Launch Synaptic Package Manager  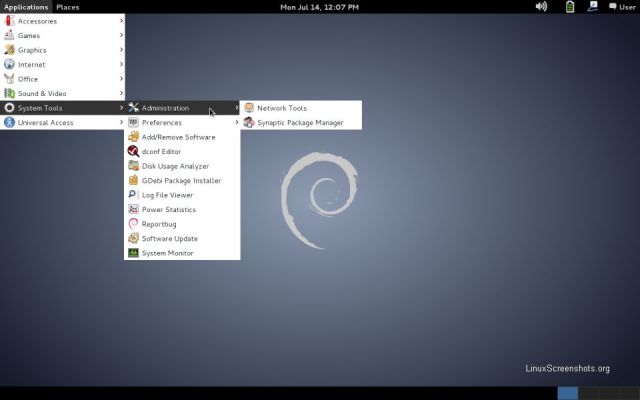coord(301,122)
